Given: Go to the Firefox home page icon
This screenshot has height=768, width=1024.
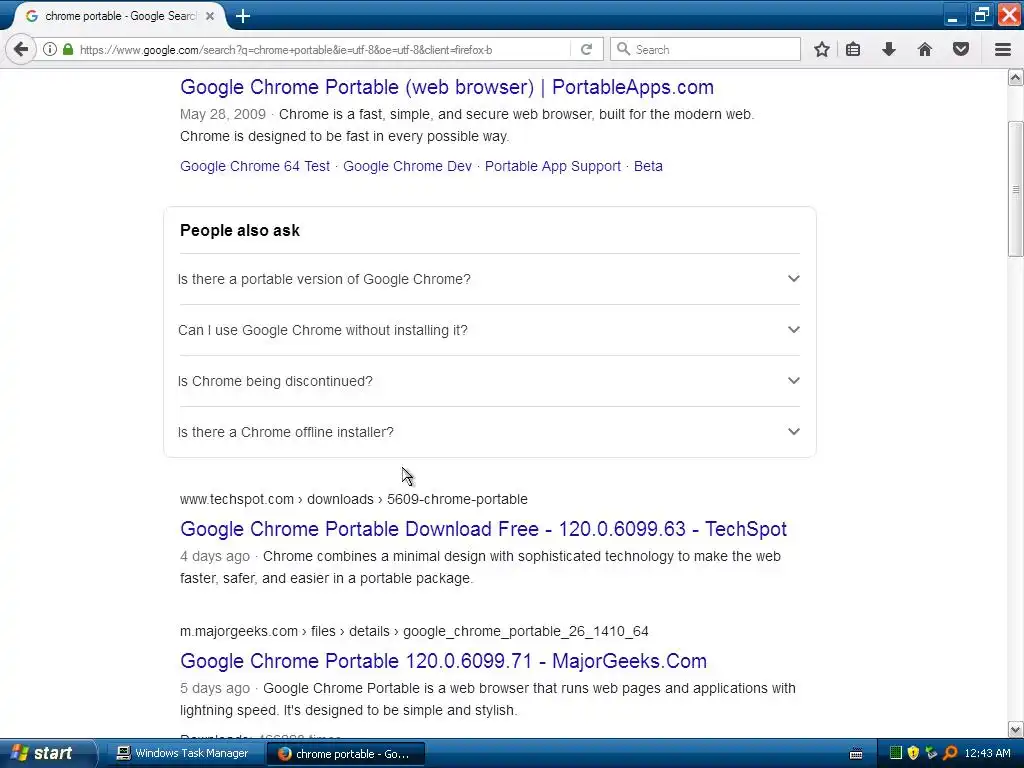Looking at the screenshot, I should click(x=925, y=50).
